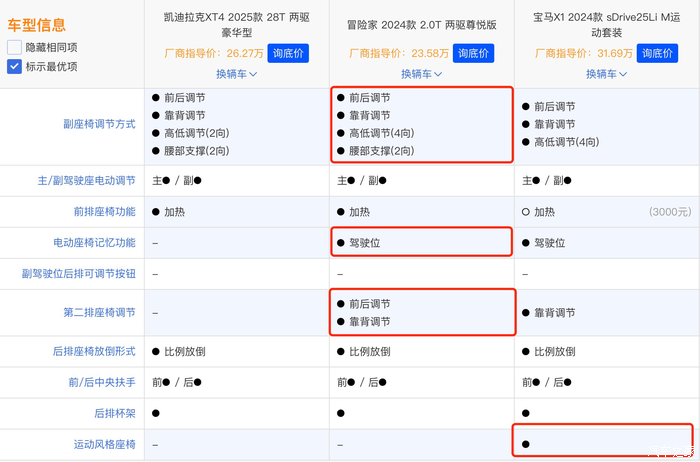Click the 后排座椅放倒形式 row label
Screen dimensions: 700x462
[x=94, y=351]
